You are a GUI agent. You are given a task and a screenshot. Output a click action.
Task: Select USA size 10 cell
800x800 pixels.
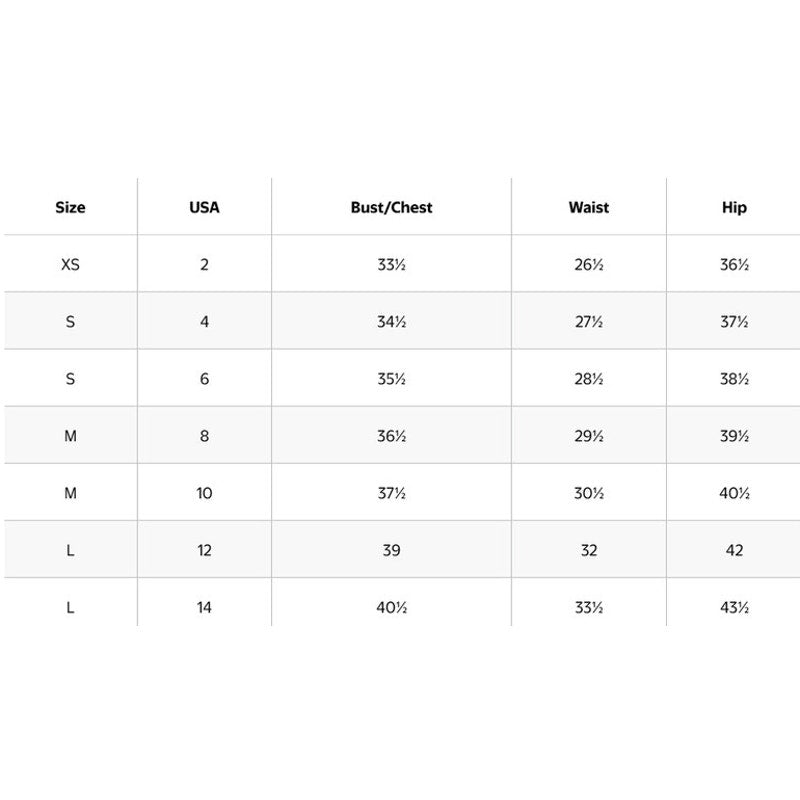(x=204, y=493)
